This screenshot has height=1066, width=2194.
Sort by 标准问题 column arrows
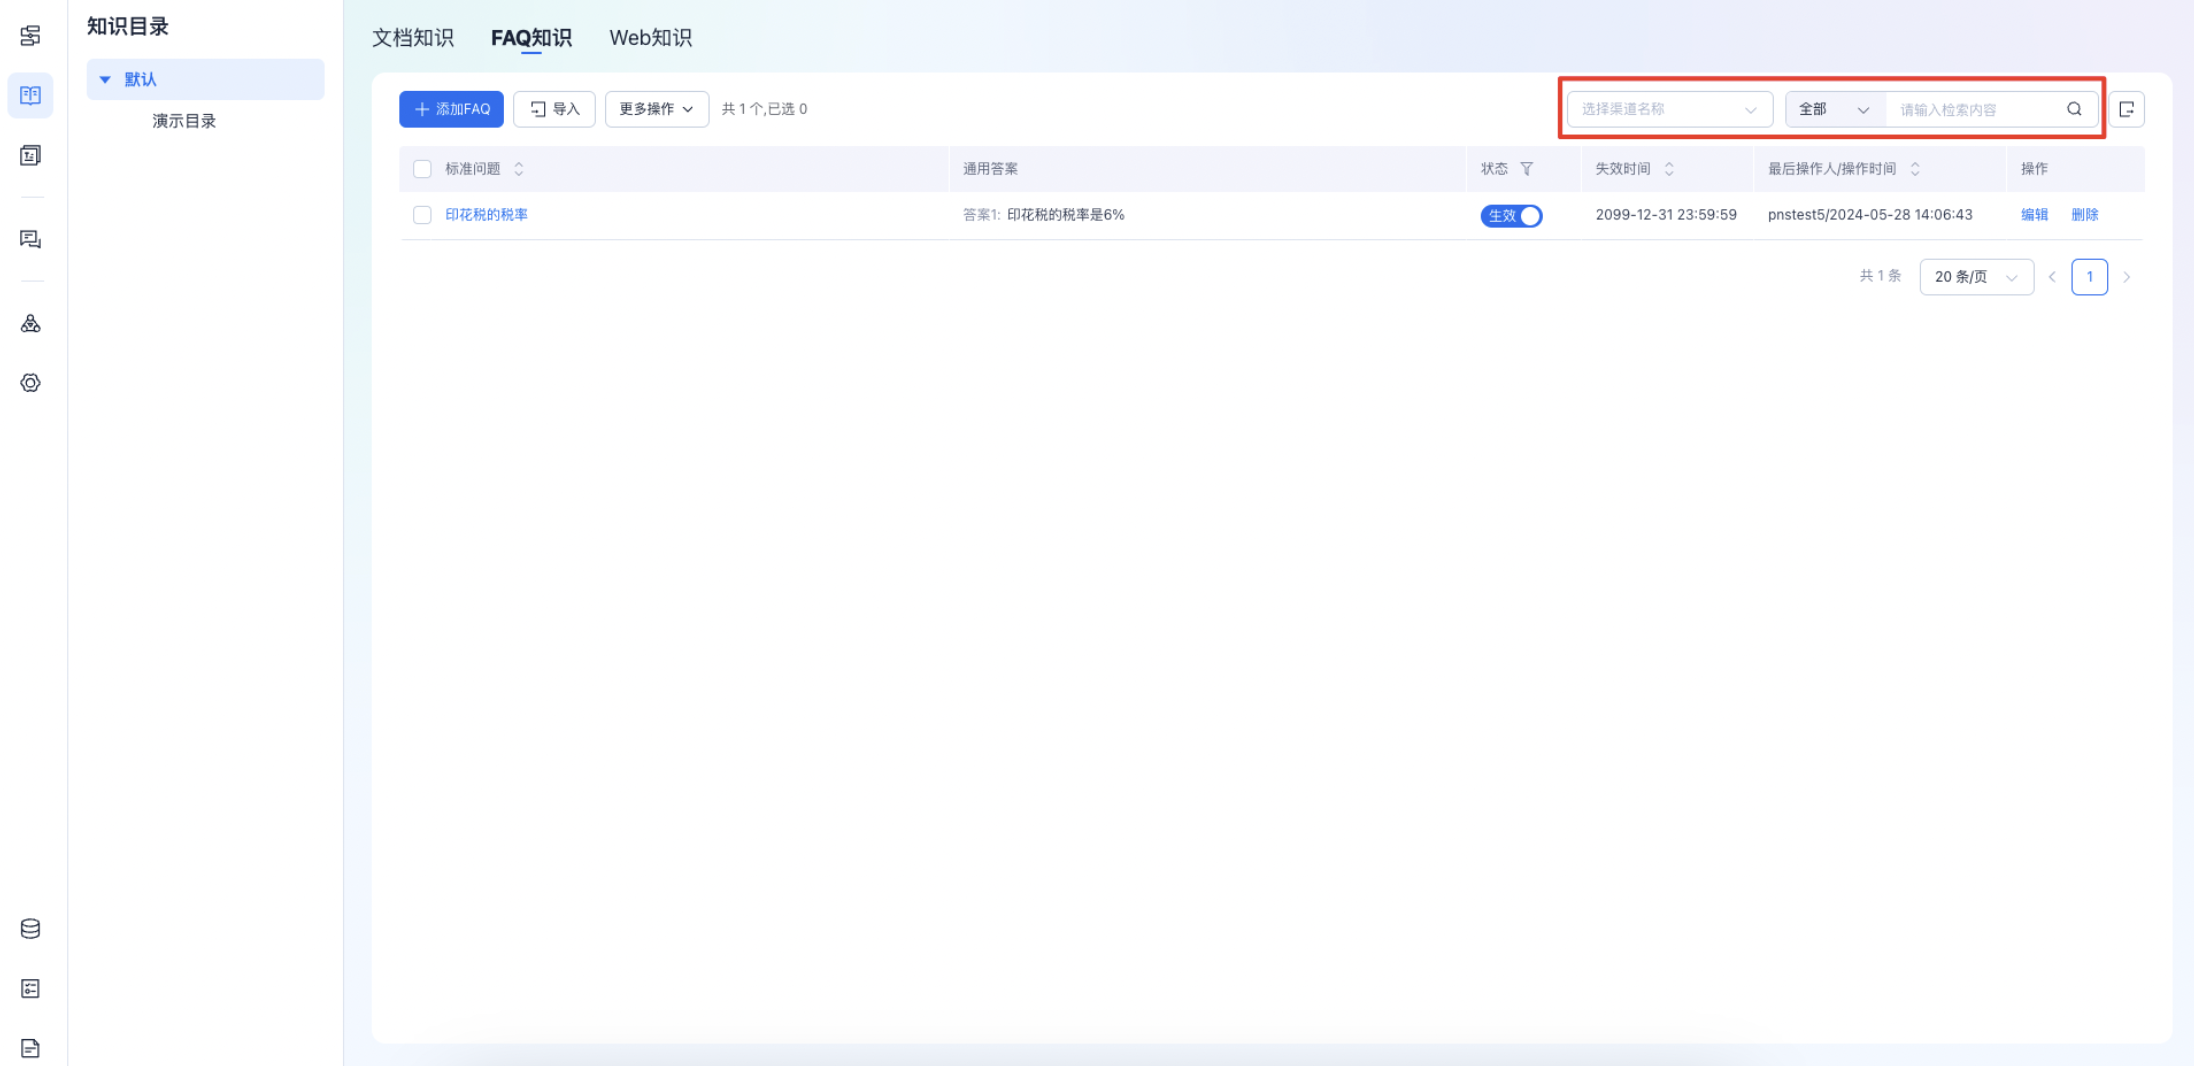(x=519, y=169)
